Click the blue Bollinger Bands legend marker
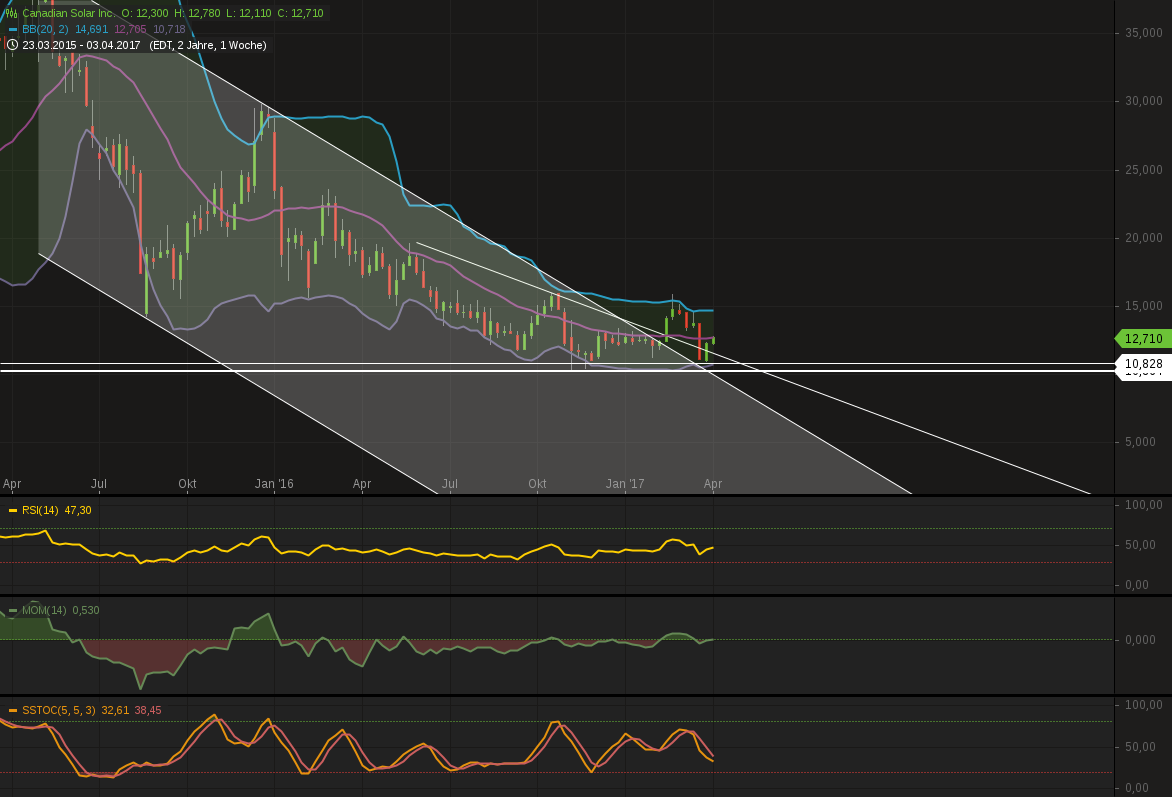This screenshot has width=1172, height=797. (x=13, y=30)
